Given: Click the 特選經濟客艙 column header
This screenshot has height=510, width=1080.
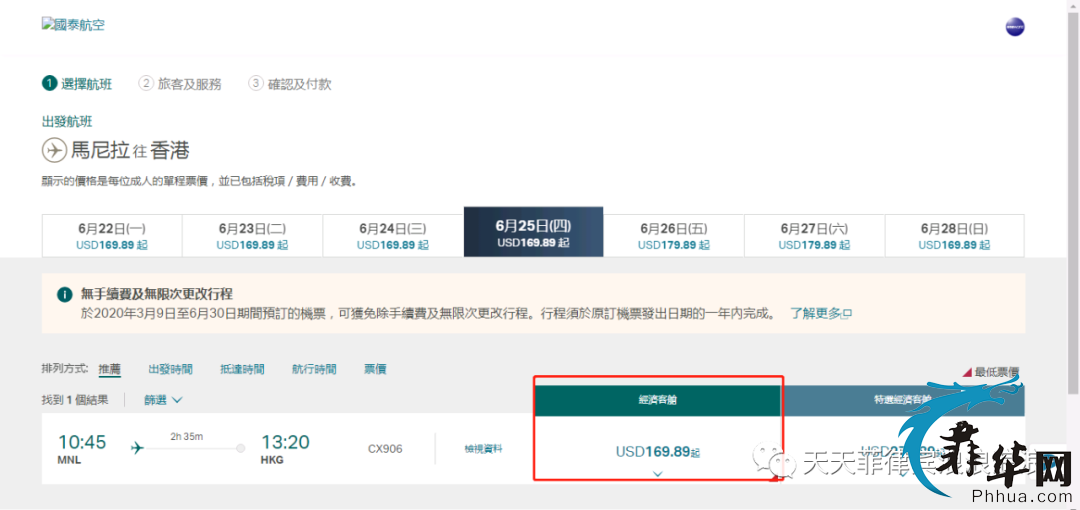Looking at the screenshot, I should coord(903,400).
